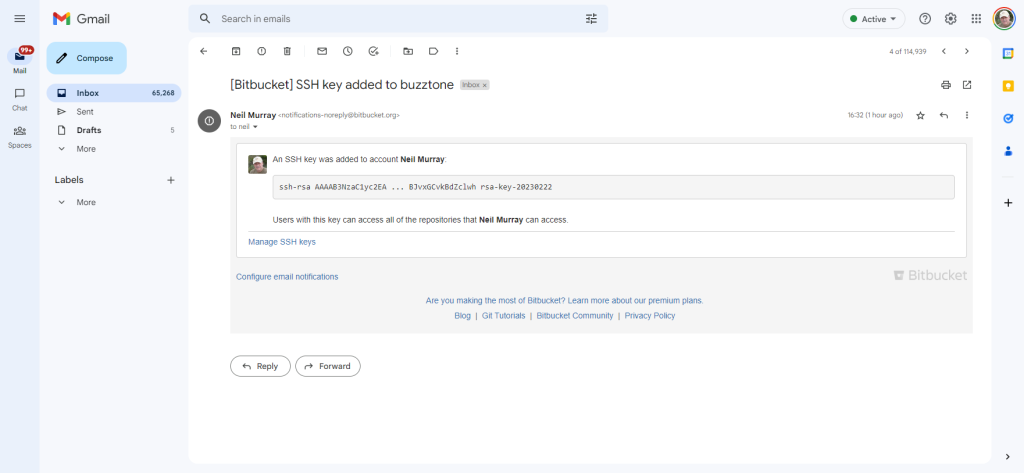
Task: Open the email in a new window
Action: [x=967, y=85]
